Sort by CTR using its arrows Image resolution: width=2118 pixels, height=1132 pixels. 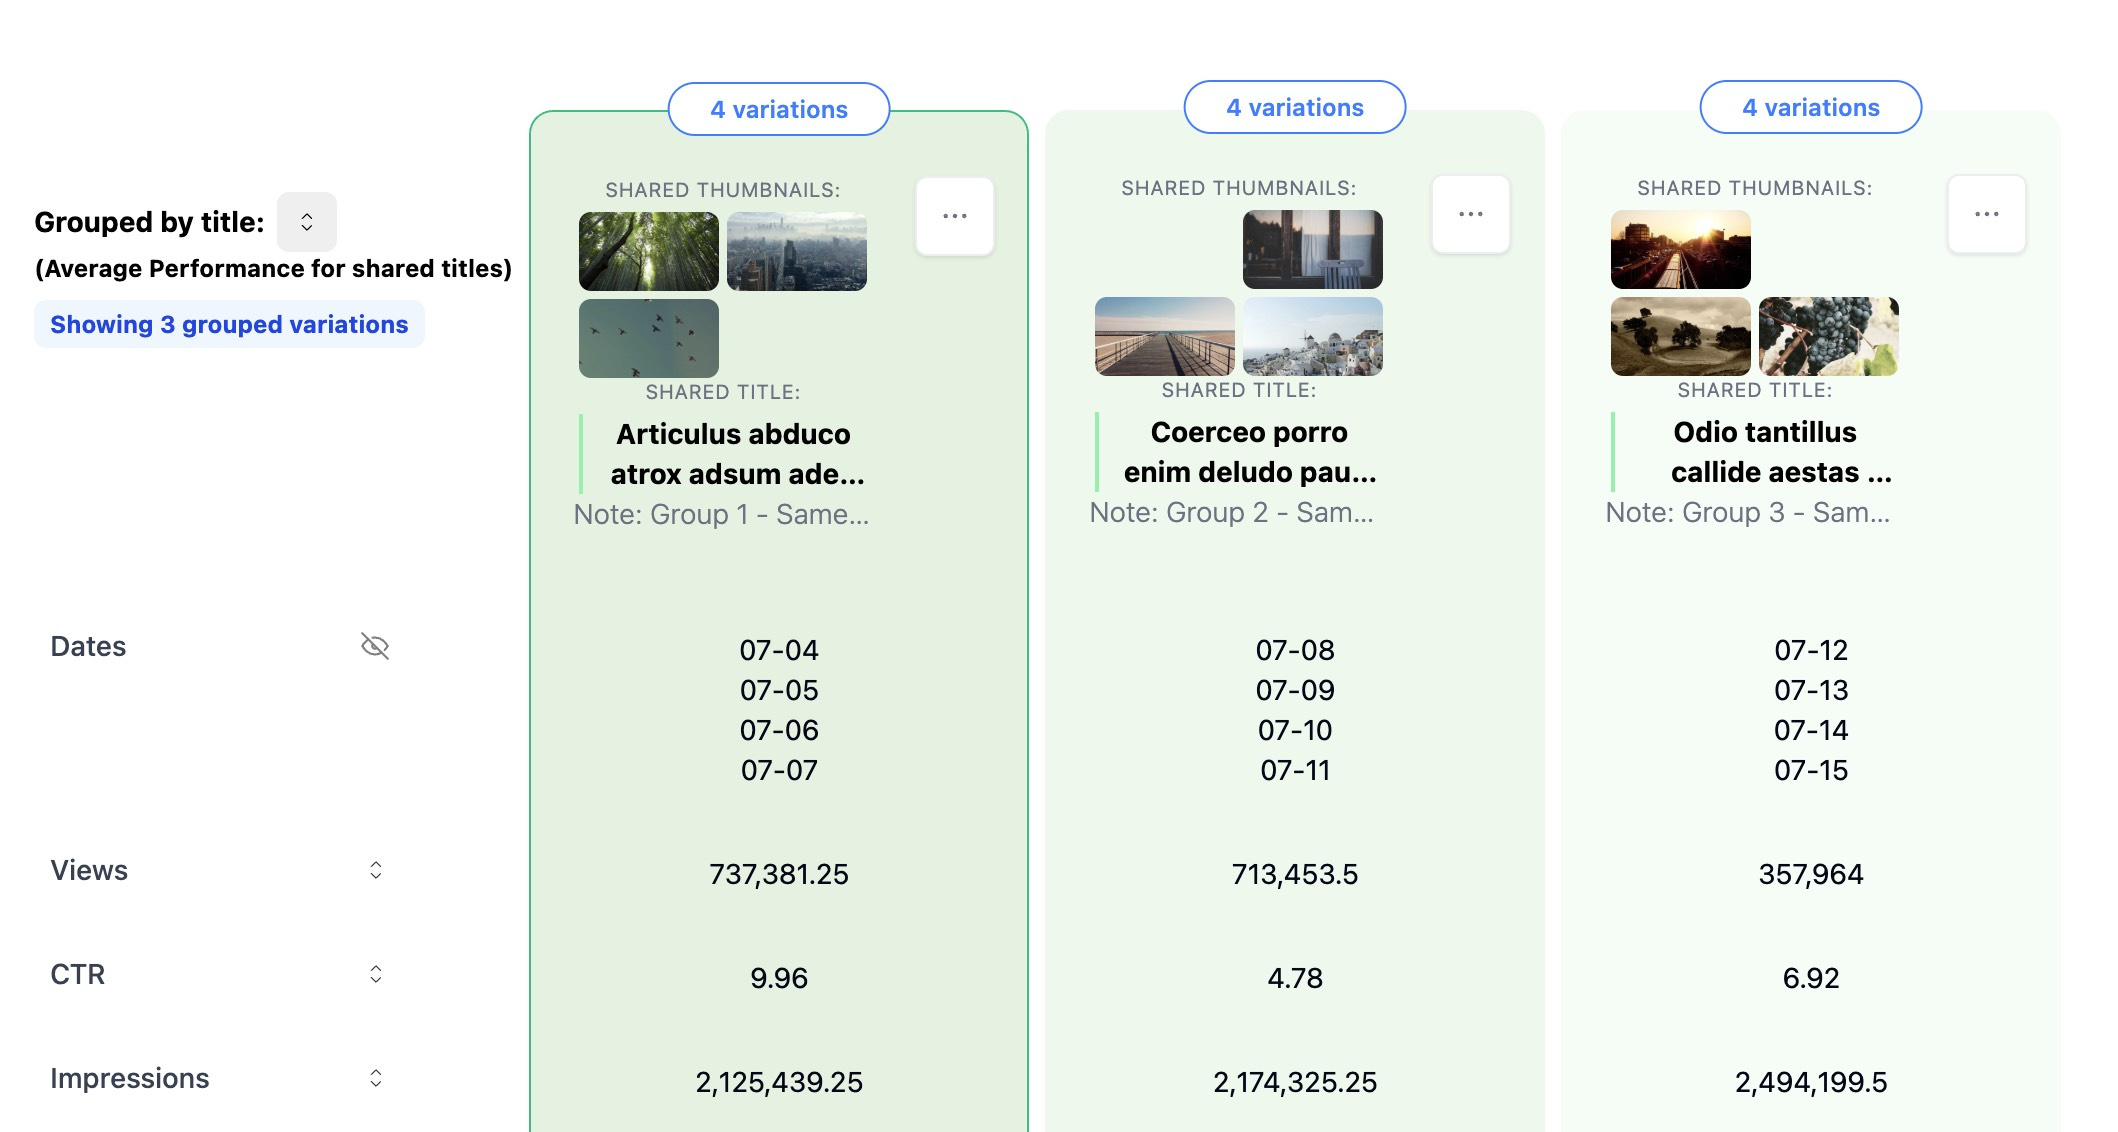coord(376,974)
